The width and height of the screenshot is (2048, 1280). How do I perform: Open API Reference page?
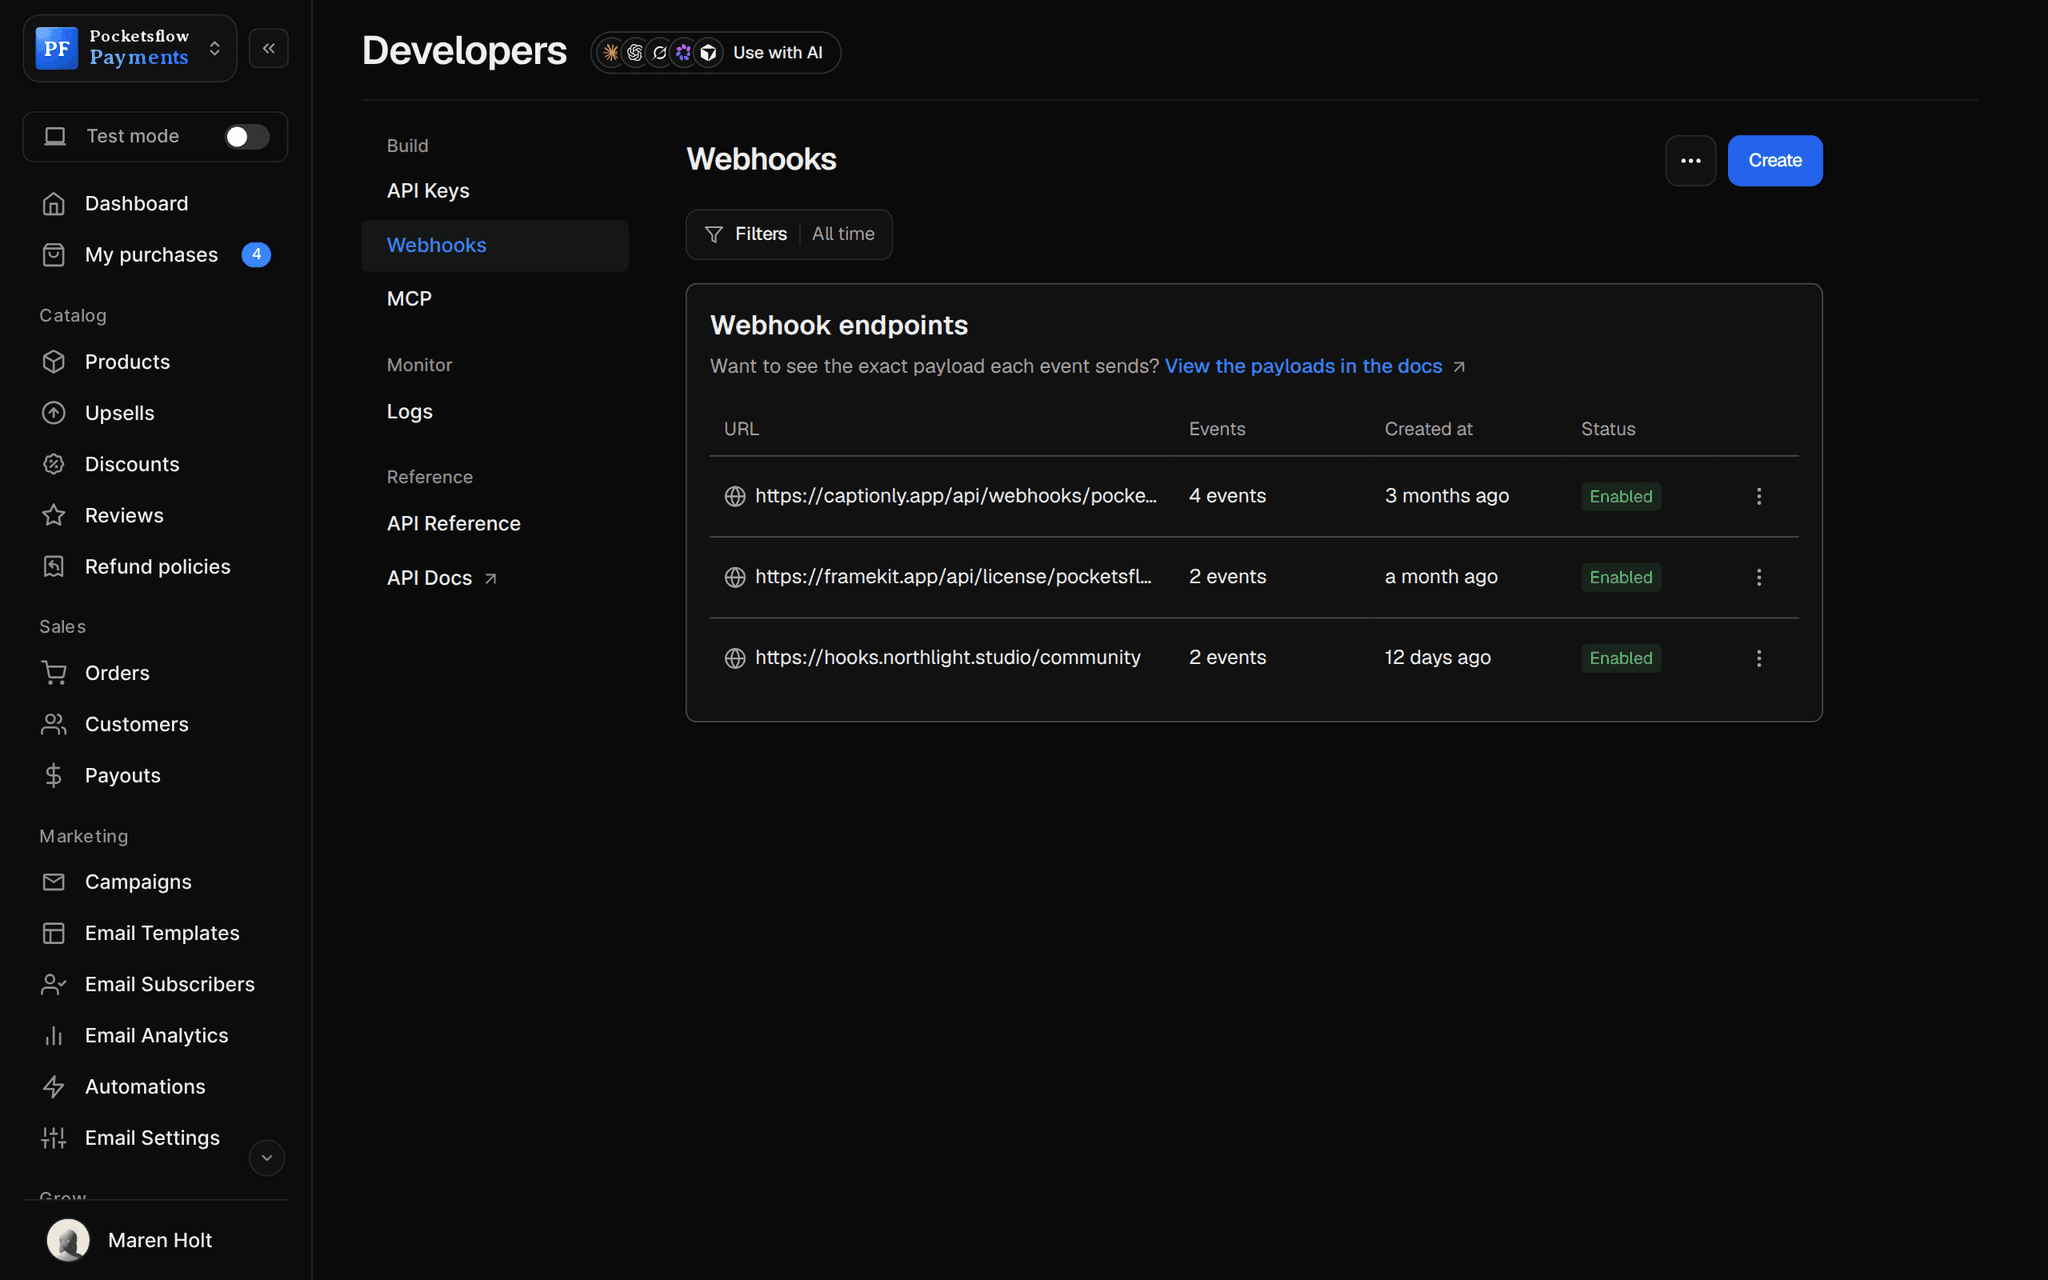point(454,524)
